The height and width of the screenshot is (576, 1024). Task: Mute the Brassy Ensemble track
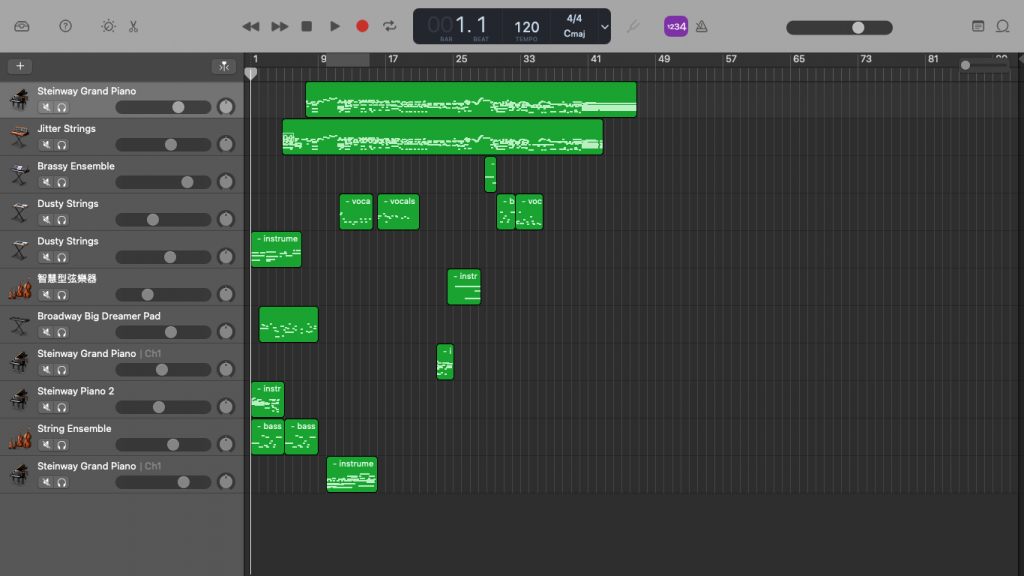[45, 182]
